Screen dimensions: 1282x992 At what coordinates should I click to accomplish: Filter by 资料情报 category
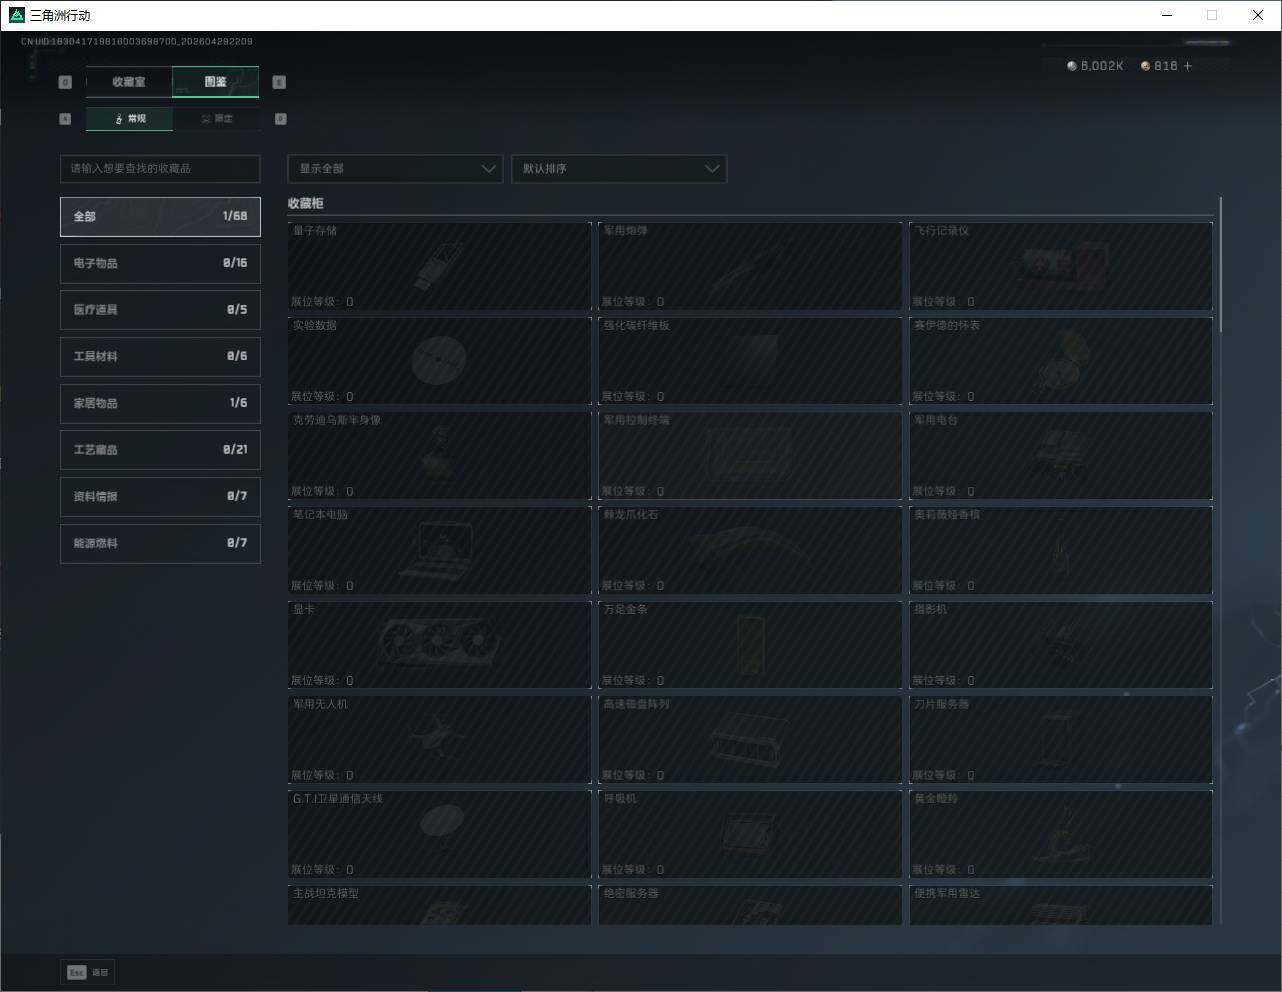point(160,496)
